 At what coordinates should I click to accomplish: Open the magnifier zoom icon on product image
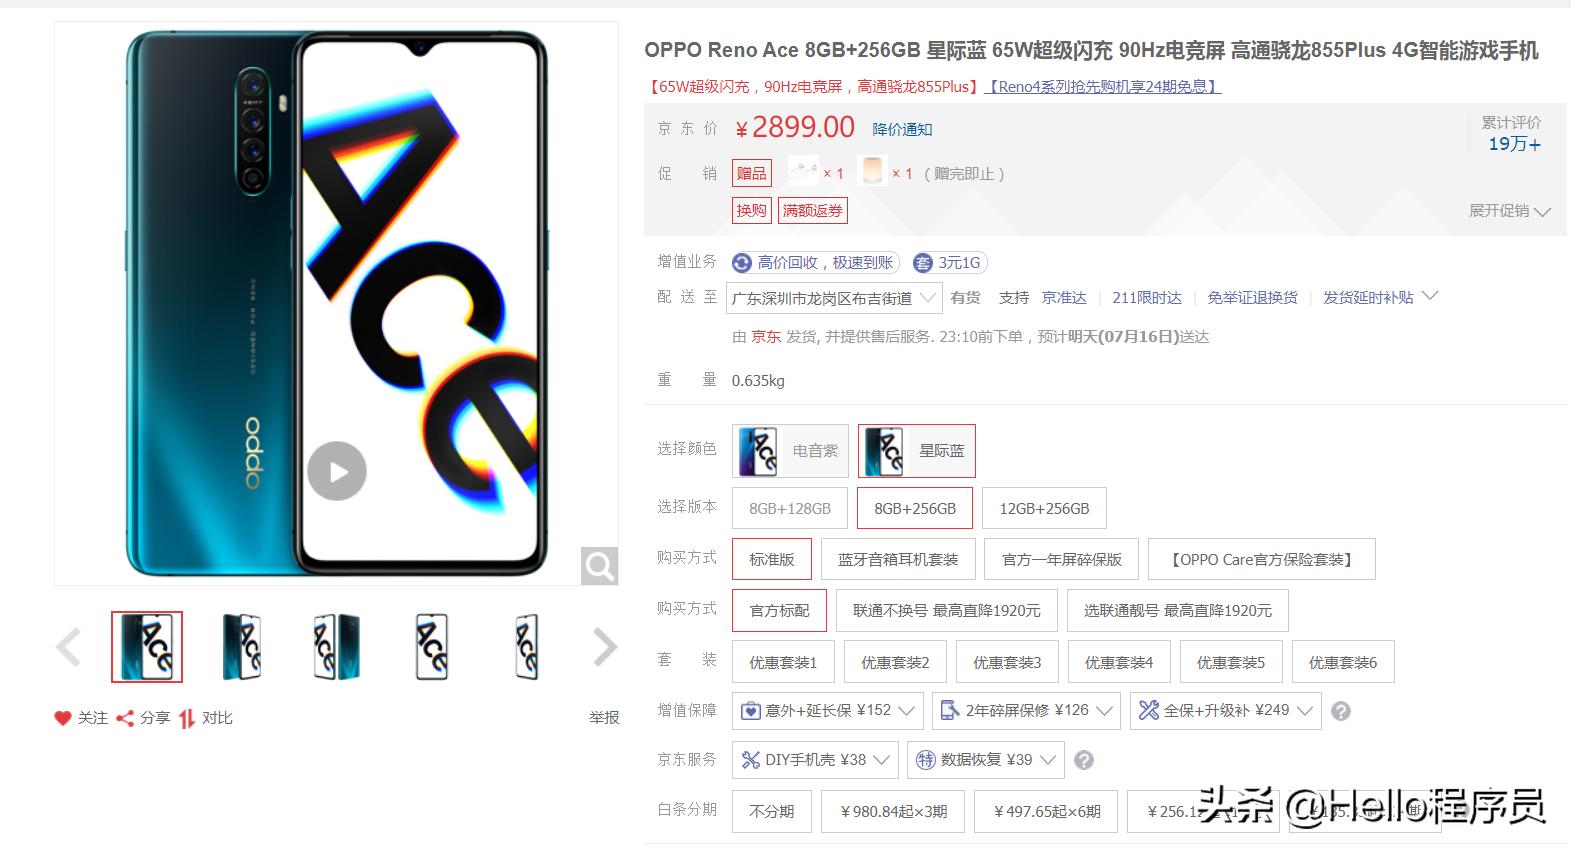pyautogui.click(x=599, y=567)
